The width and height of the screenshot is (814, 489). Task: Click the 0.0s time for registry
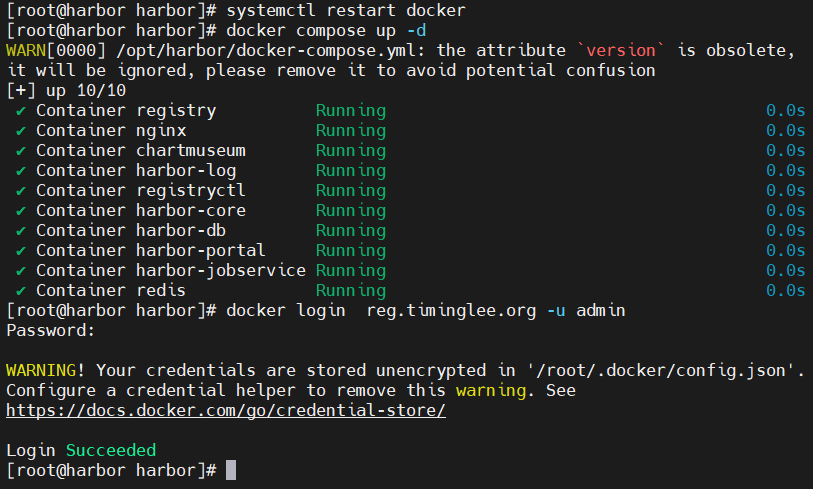(x=785, y=111)
